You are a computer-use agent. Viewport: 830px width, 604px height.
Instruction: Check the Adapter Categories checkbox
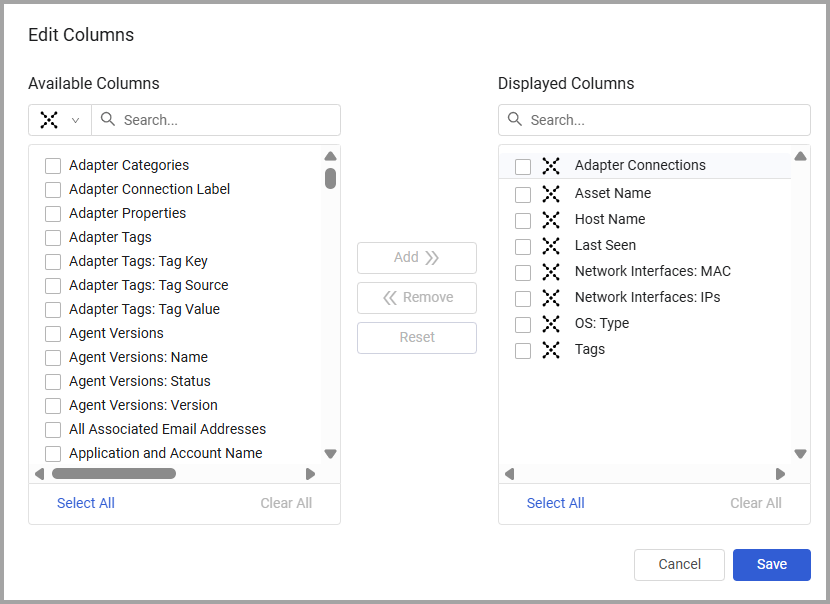click(x=53, y=166)
